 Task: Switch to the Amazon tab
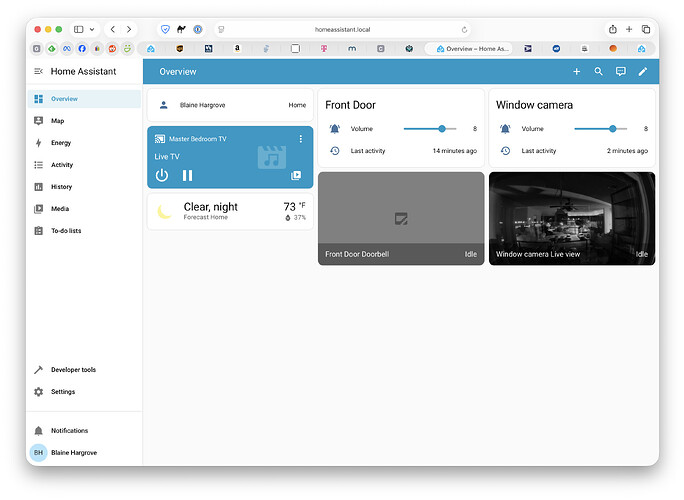(237, 48)
